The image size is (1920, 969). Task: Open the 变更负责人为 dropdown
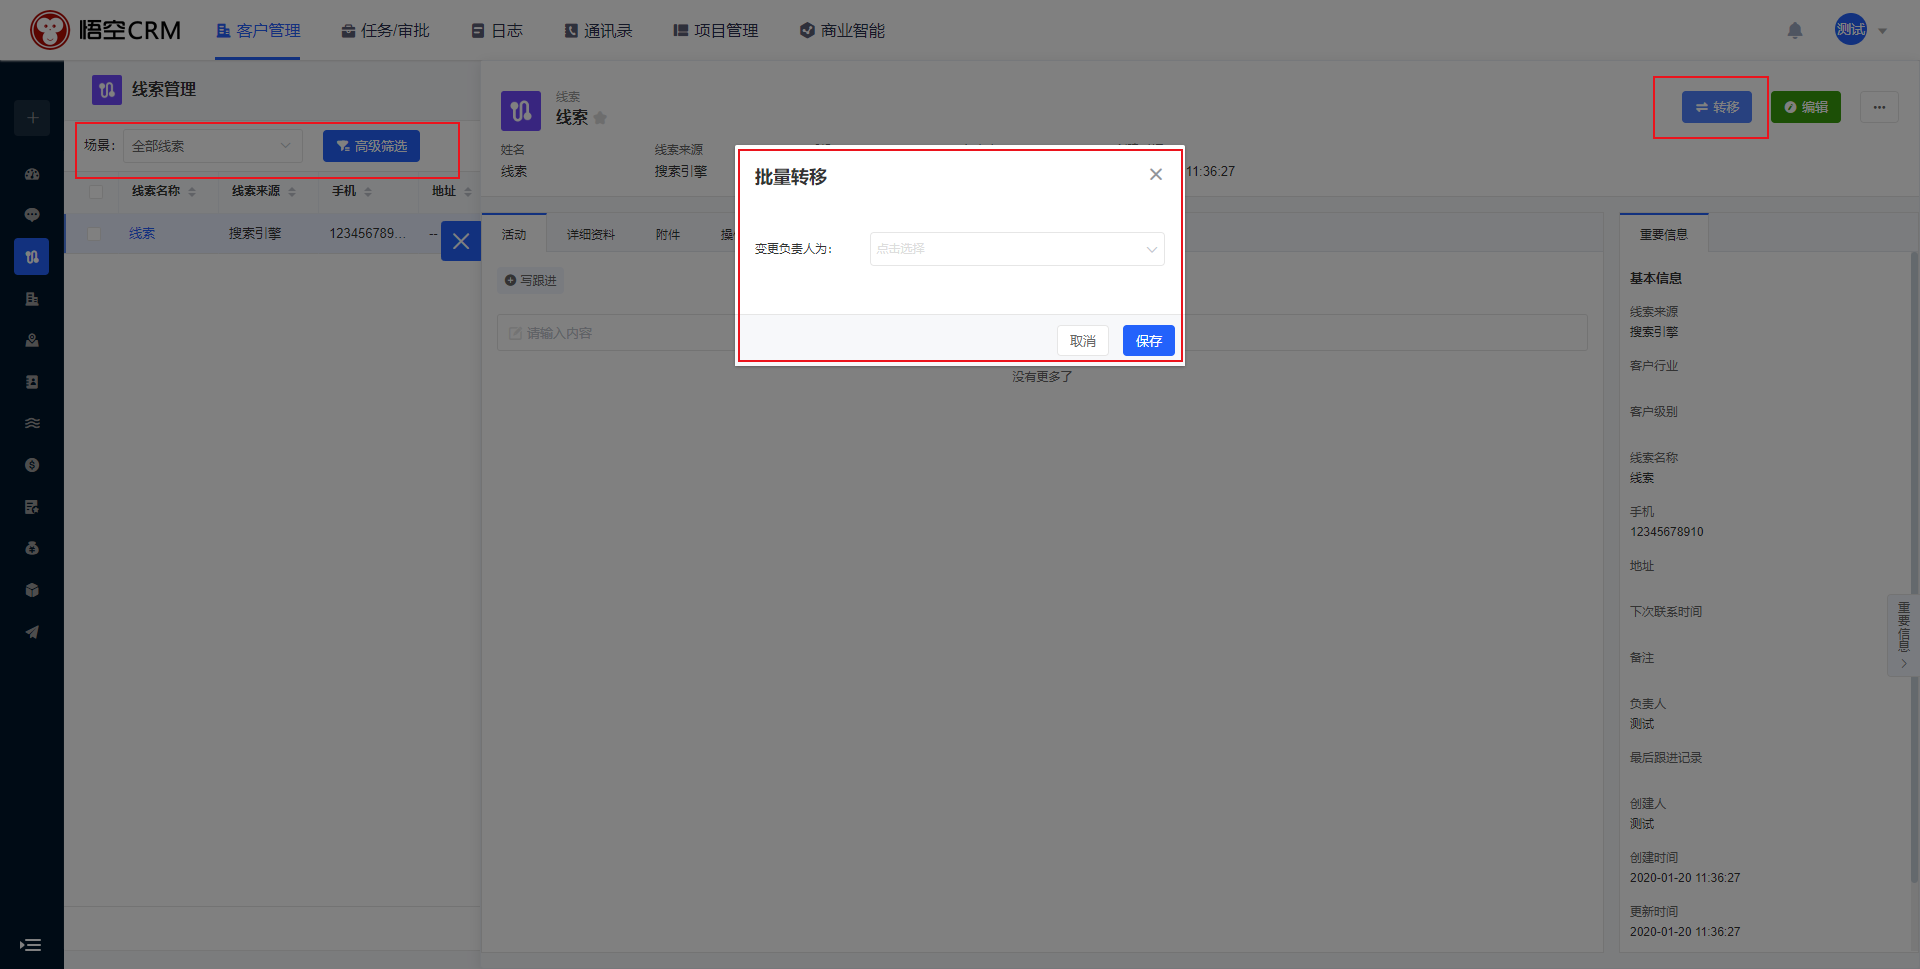1017,249
